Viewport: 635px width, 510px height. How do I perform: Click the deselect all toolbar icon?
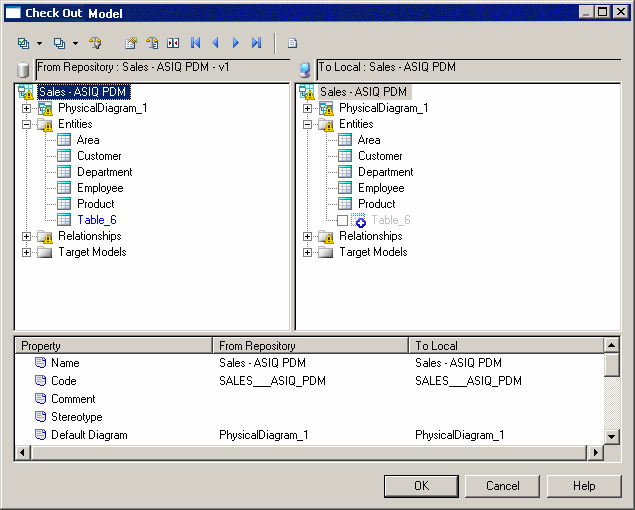pyautogui.click(x=59, y=43)
